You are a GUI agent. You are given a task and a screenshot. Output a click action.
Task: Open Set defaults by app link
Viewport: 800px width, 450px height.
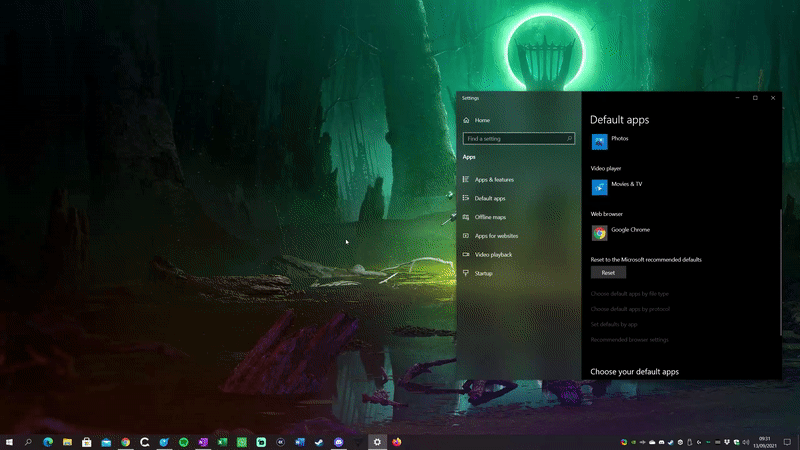click(x=614, y=324)
